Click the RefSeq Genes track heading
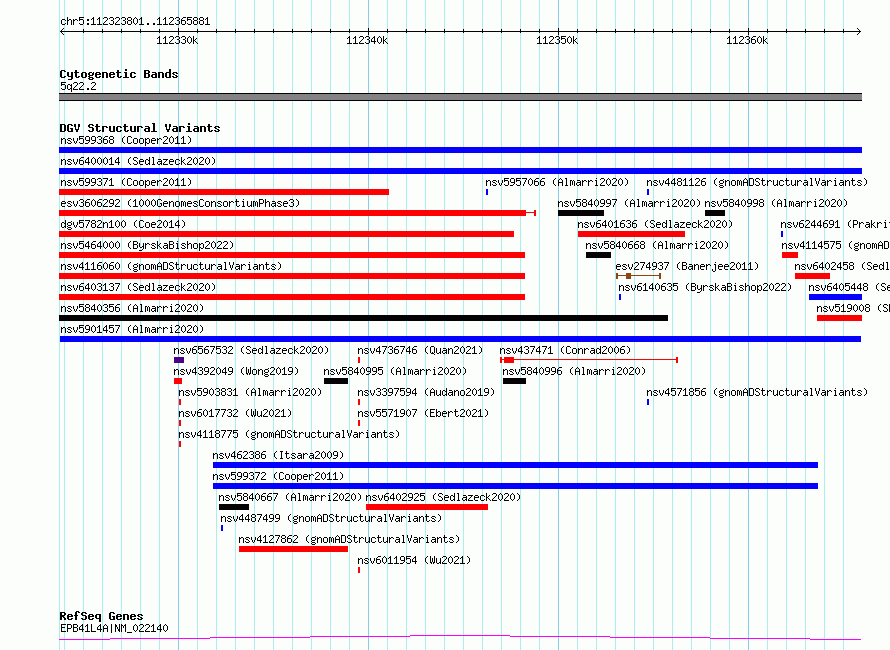This screenshot has height=650, width=890. (x=102, y=616)
